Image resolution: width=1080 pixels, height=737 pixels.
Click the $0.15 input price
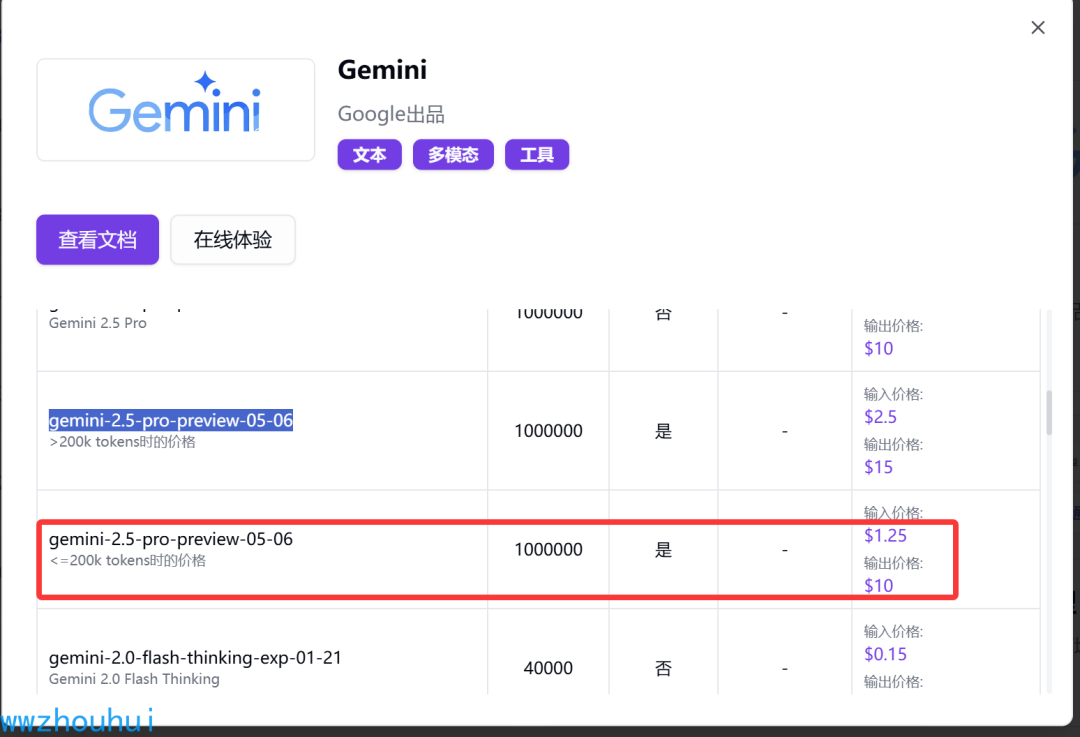(885, 654)
